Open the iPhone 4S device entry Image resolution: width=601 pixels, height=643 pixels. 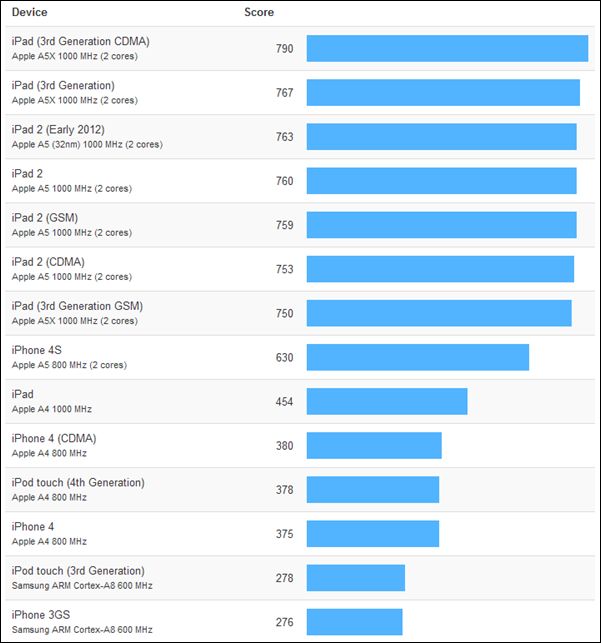tap(36, 350)
